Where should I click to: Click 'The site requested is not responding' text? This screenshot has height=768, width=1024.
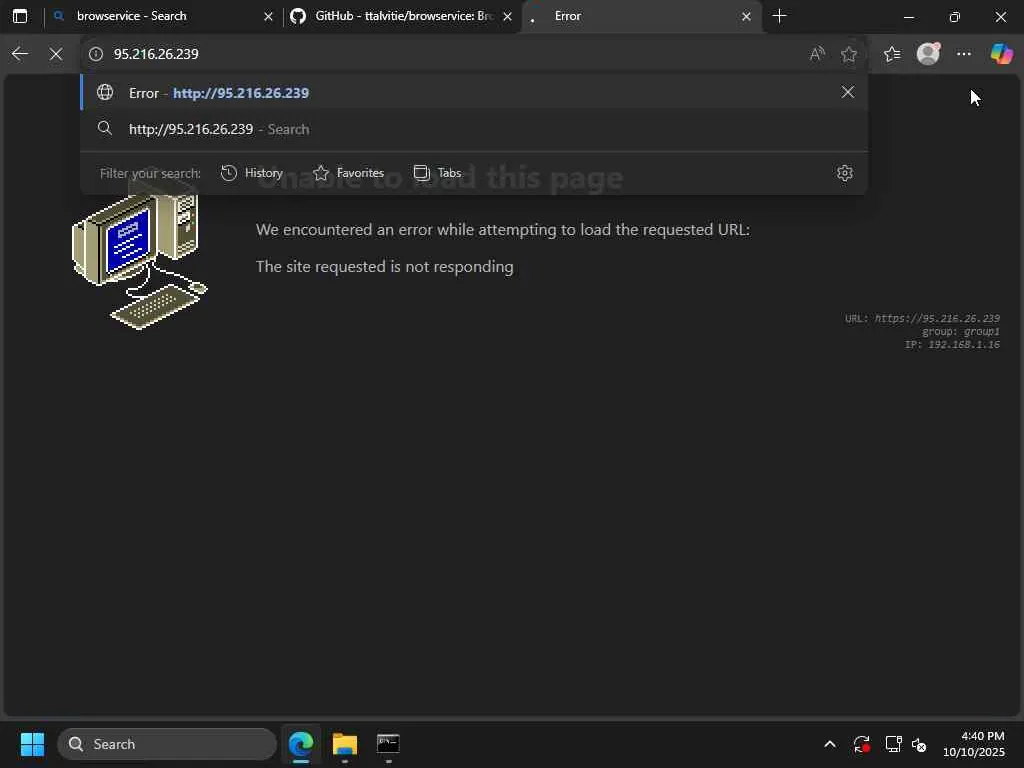click(385, 266)
